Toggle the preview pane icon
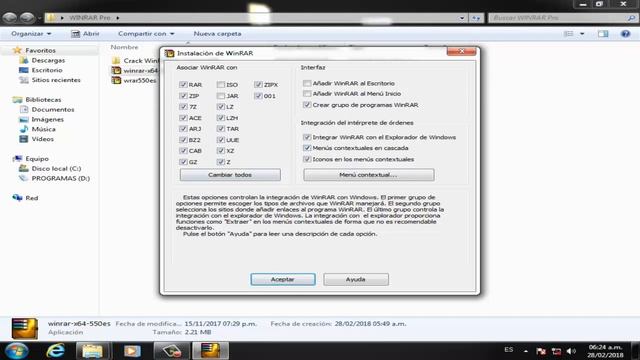 603,33
